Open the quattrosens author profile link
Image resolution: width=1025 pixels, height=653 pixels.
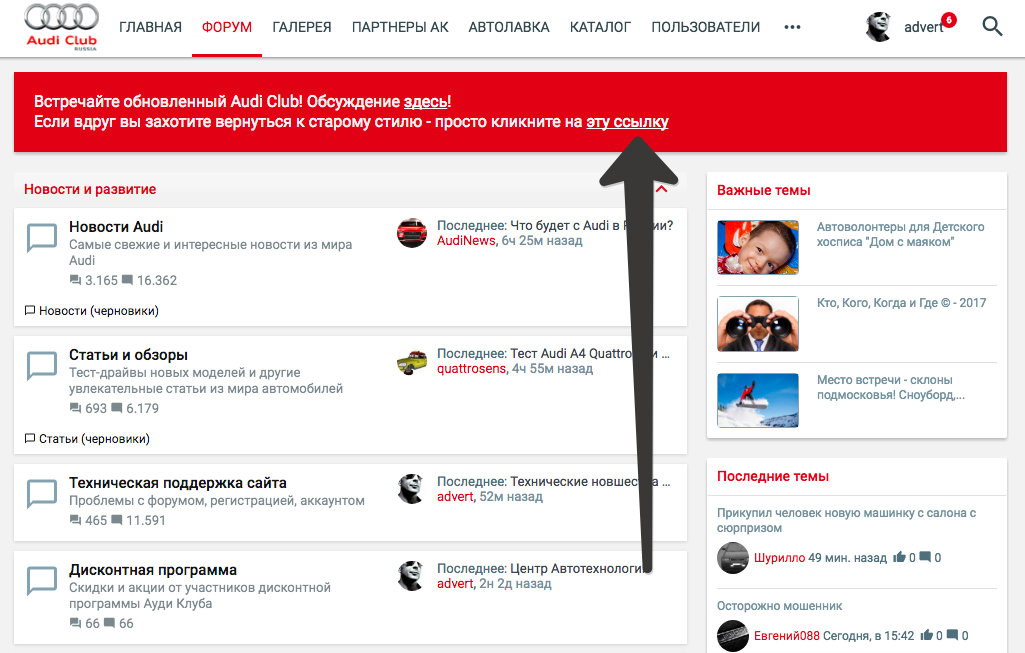471,369
